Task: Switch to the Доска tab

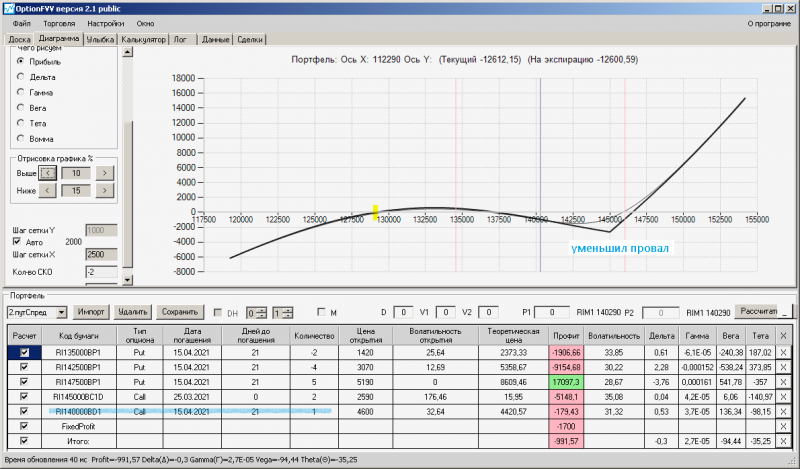Action: 19,39
